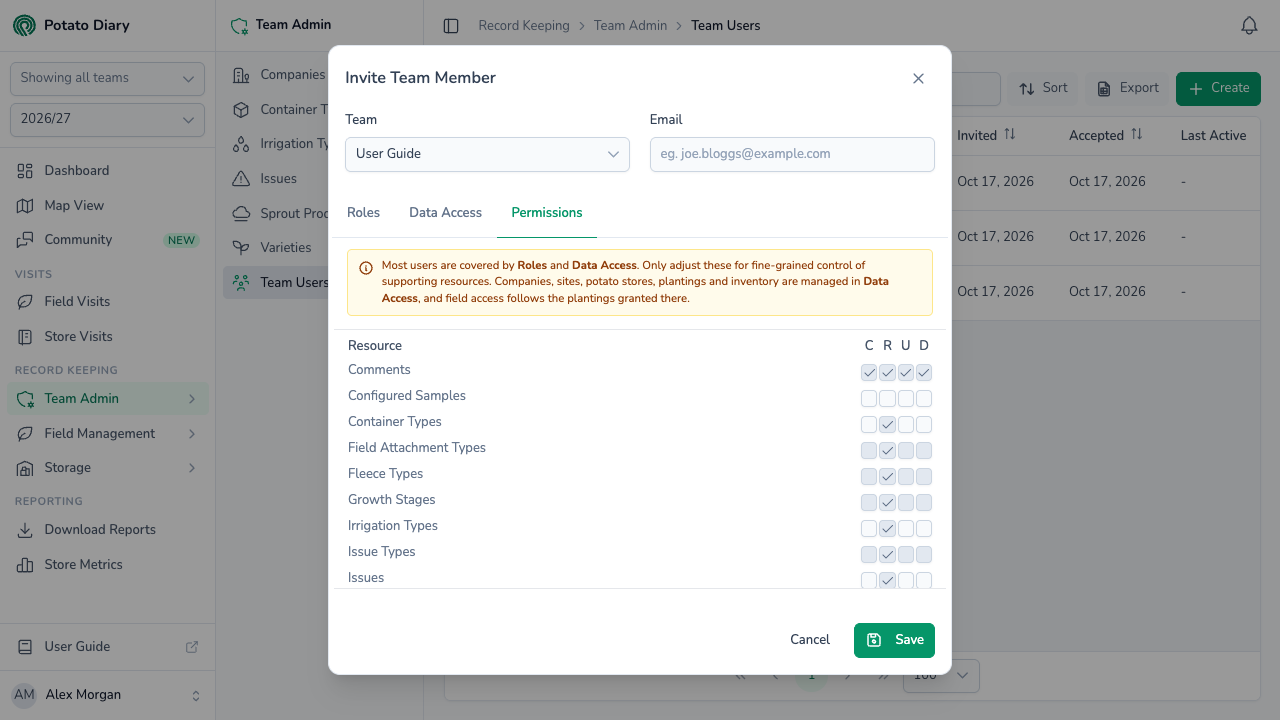
Task: Open the Showing all teams dropdown
Action: 107,79
